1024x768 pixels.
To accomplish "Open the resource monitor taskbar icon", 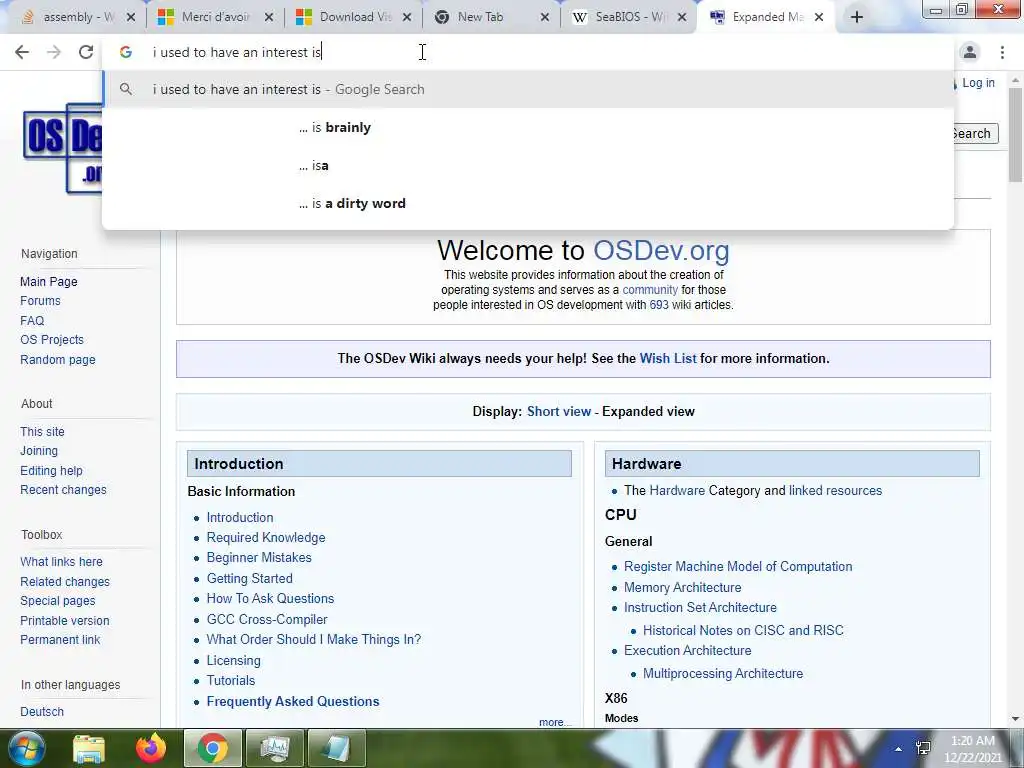I will [274, 748].
